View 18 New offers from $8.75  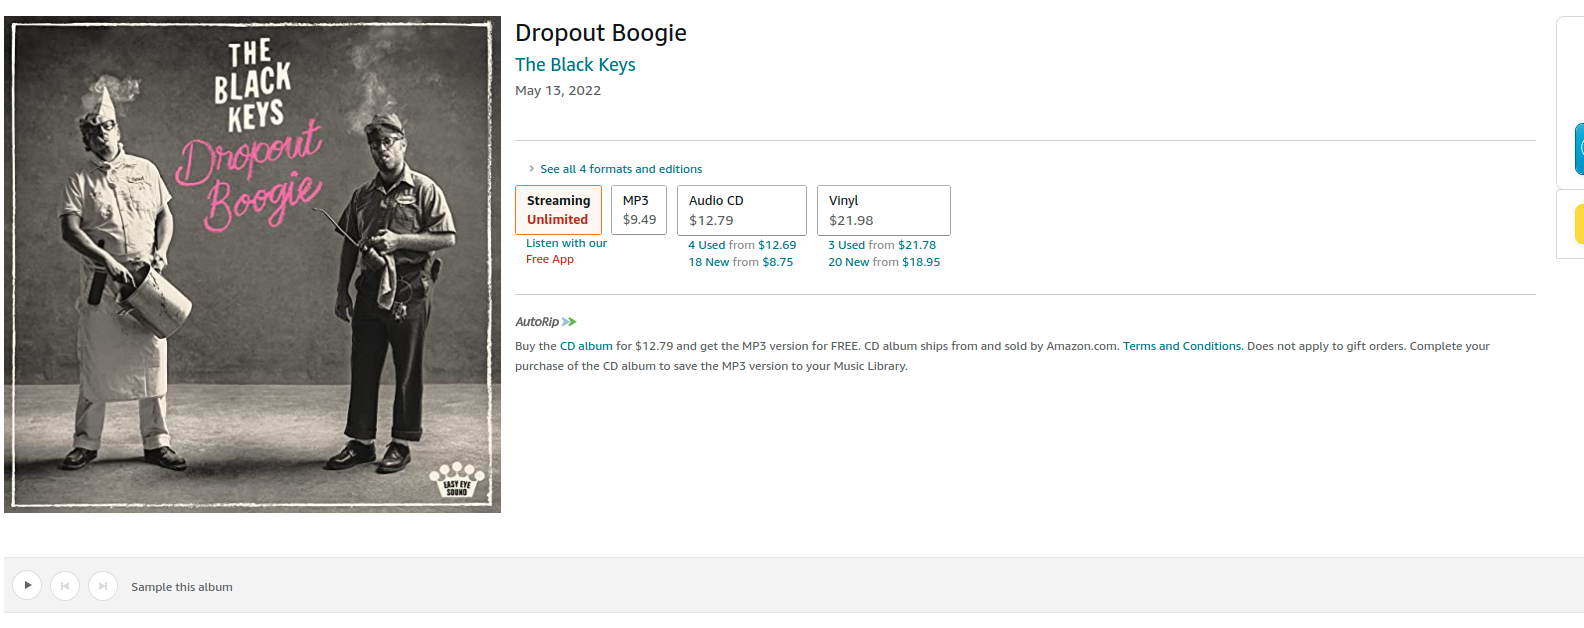[x=741, y=261]
